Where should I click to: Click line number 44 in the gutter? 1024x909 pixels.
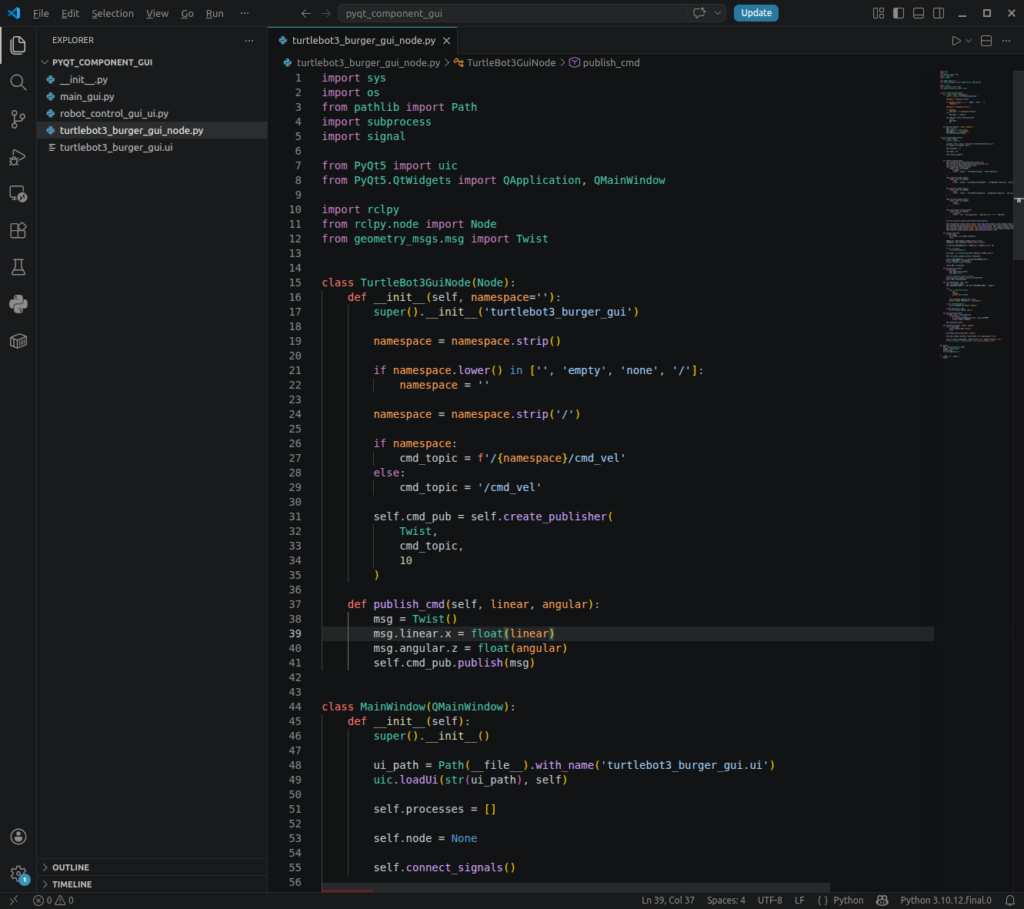(295, 707)
